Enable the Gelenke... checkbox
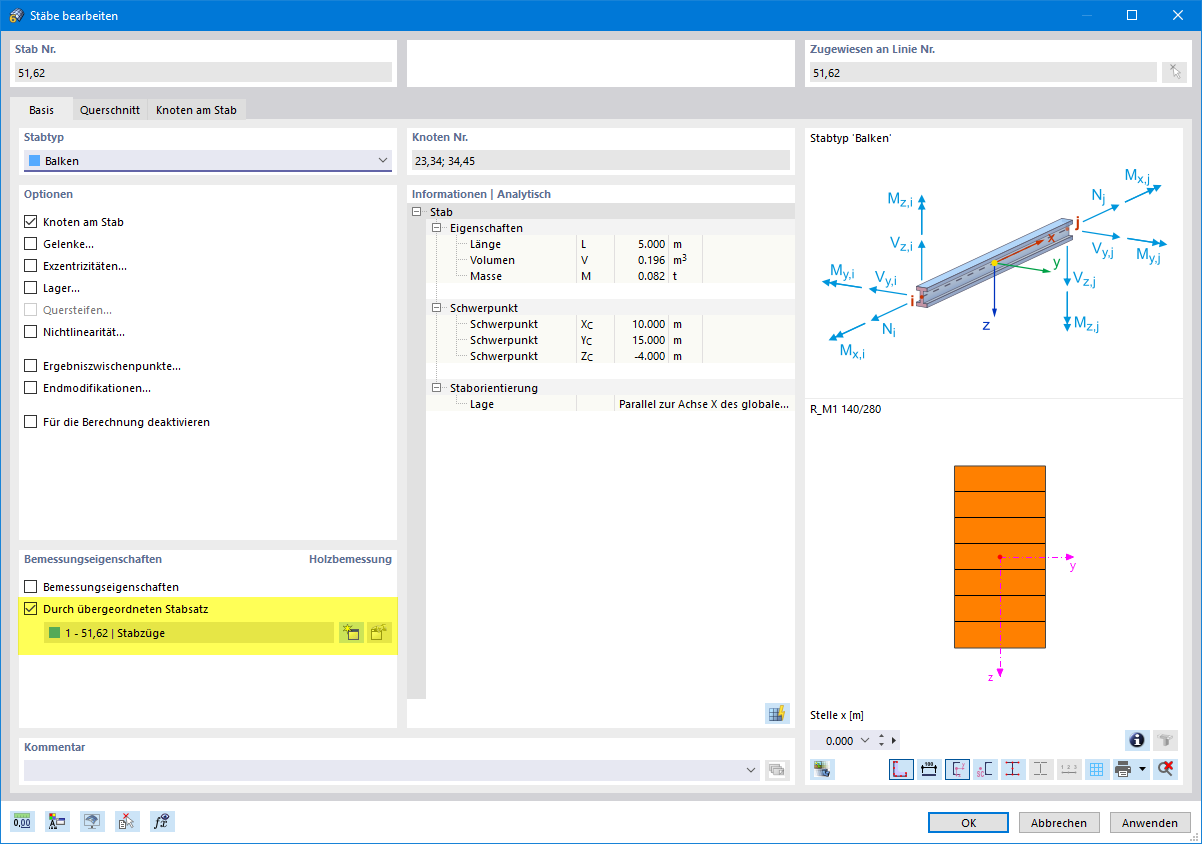 [31, 244]
